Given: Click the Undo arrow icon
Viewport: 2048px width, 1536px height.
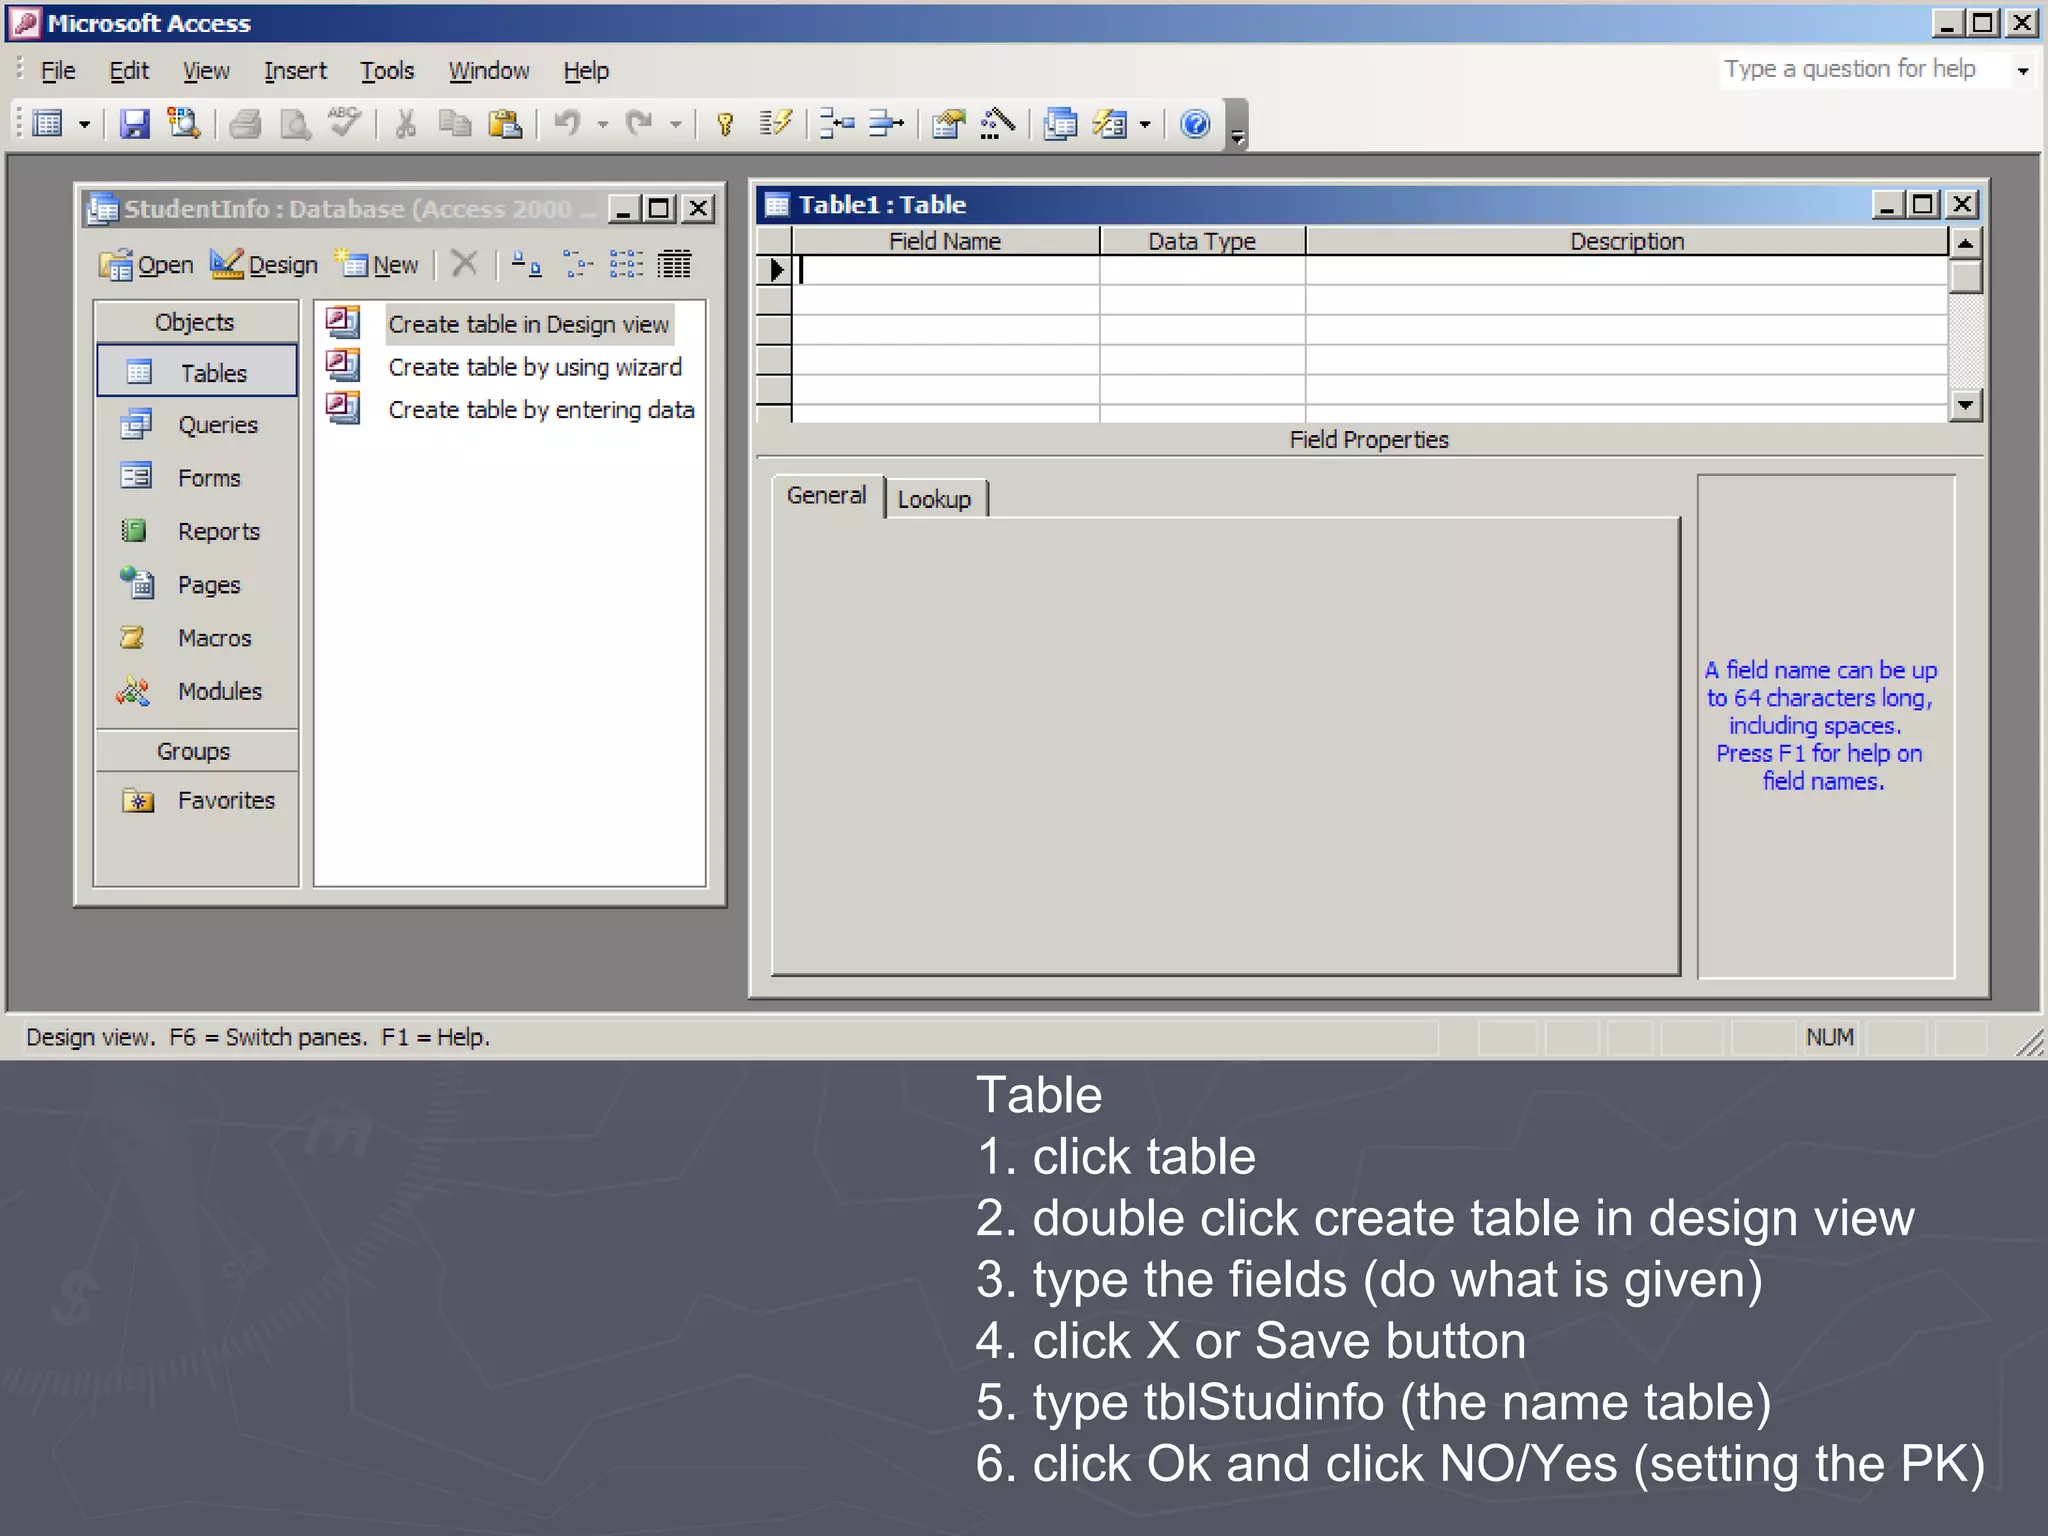Looking at the screenshot, I should click(x=568, y=124).
